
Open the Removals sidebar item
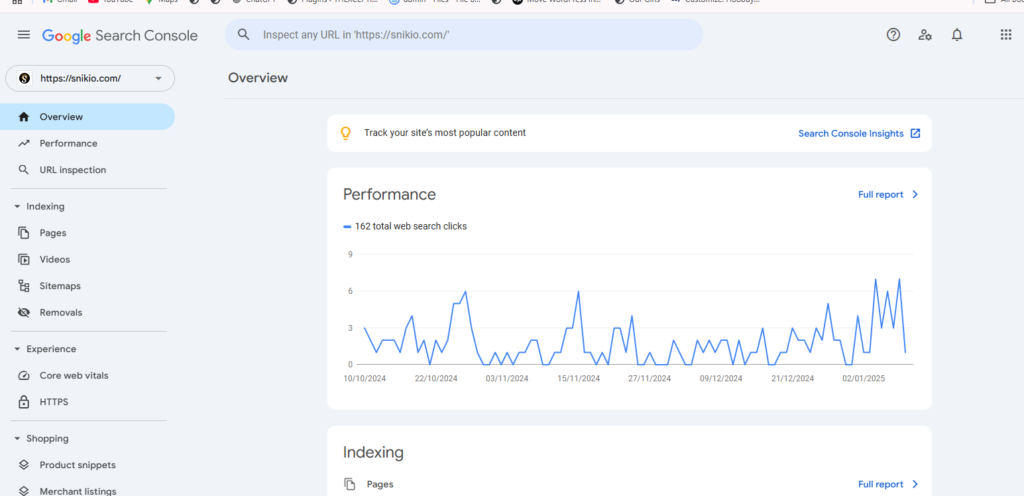pyautogui.click(x=88, y=313)
